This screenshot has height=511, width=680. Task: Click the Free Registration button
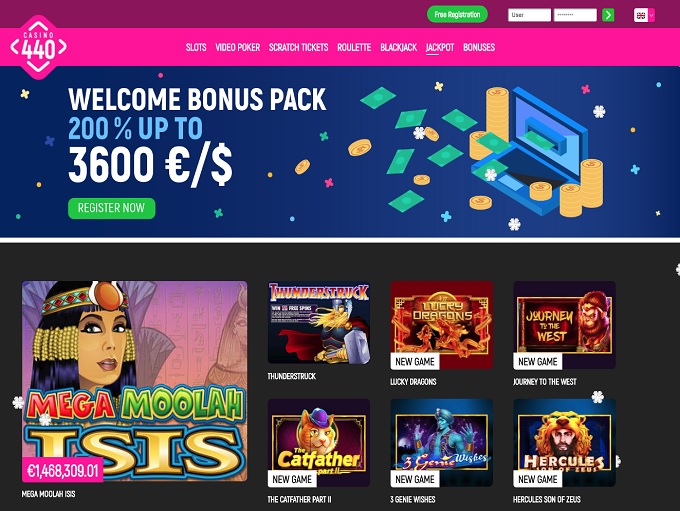(457, 14)
